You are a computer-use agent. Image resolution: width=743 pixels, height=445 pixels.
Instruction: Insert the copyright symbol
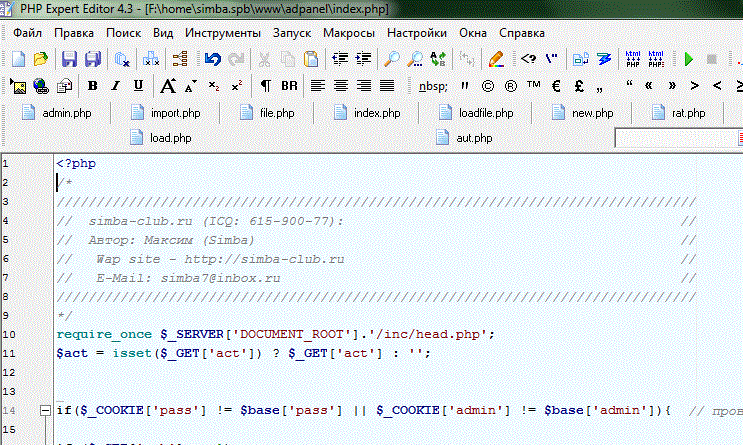click(x=488, y=85)
